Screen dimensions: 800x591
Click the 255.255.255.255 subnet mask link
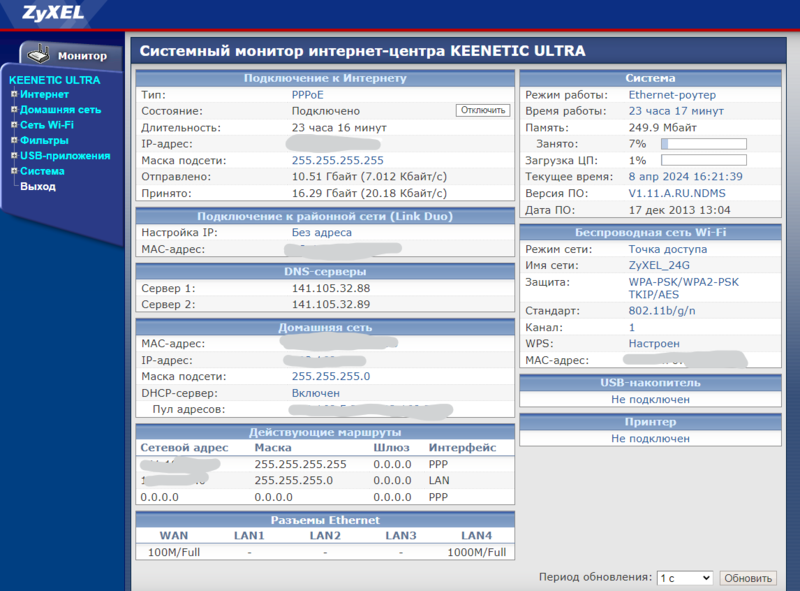[x=337, y=160]
